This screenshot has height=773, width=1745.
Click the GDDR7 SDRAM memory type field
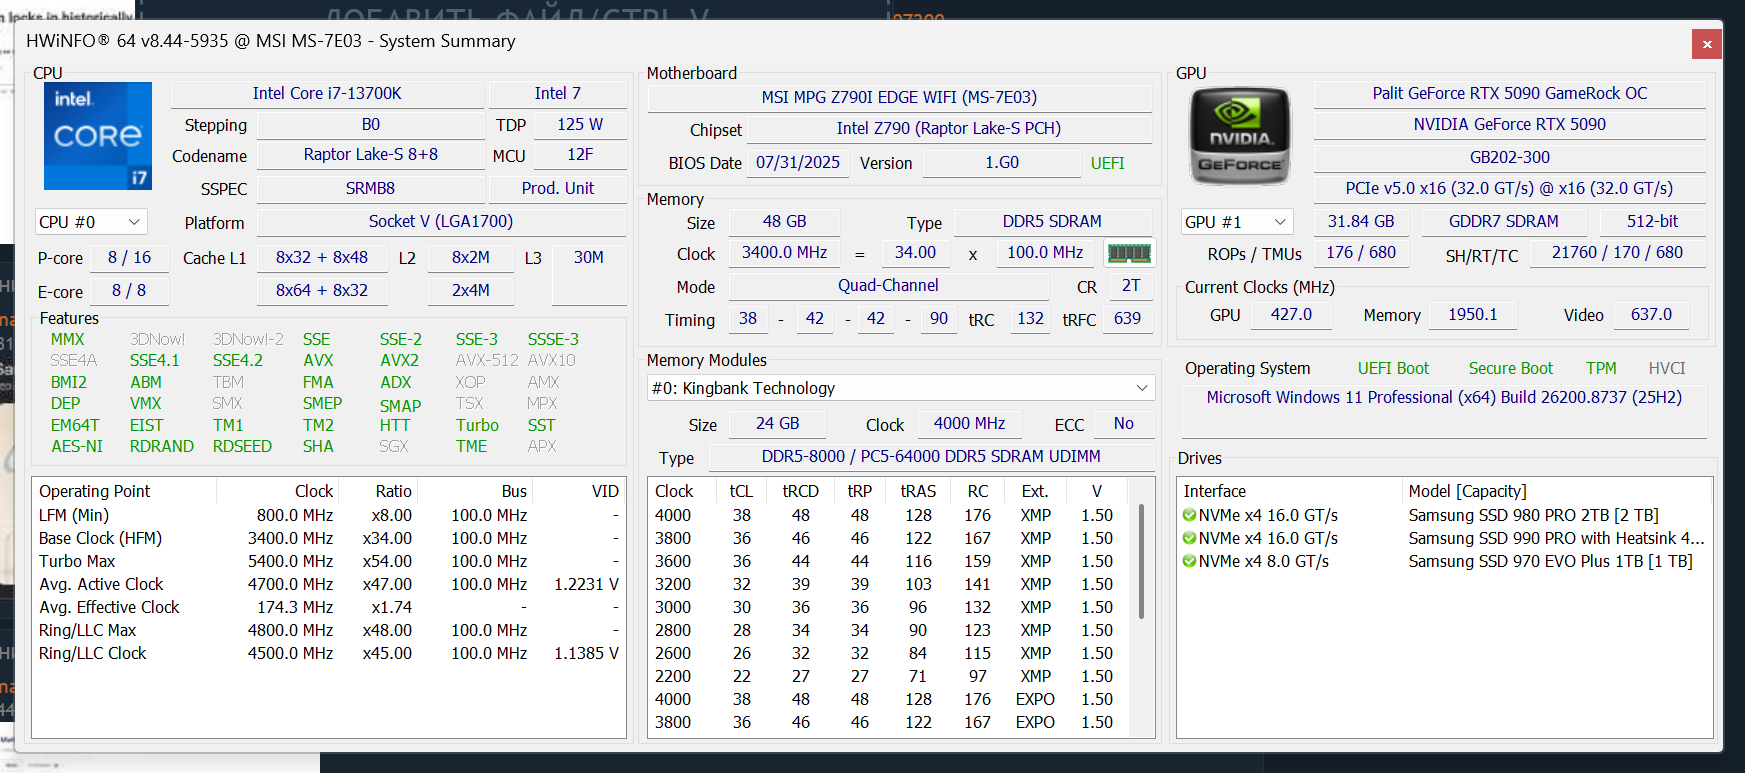tap(1503, 222)
